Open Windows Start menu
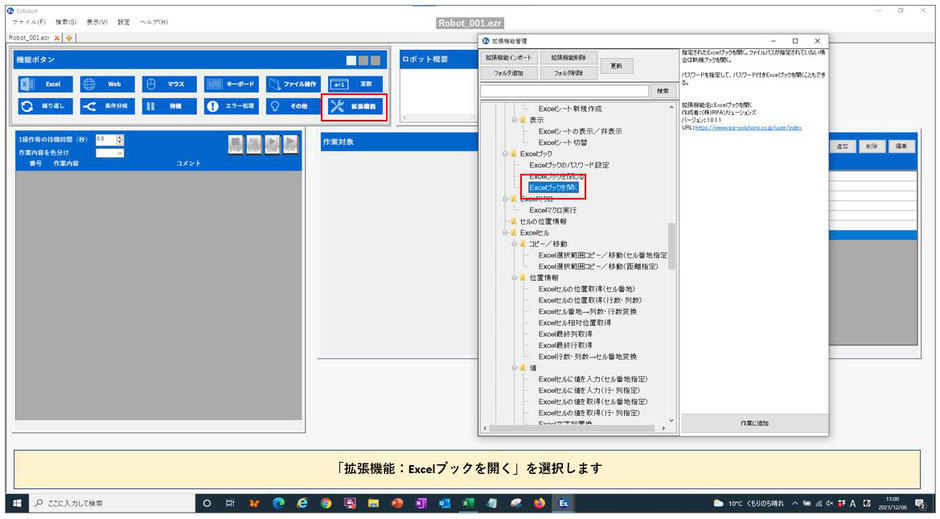The width and height of the screenshot is (940, 519). [x=17, y=503]
